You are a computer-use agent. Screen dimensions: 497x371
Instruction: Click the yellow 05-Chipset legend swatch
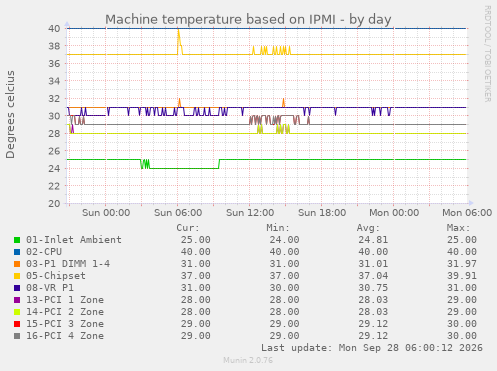[17, 276]
